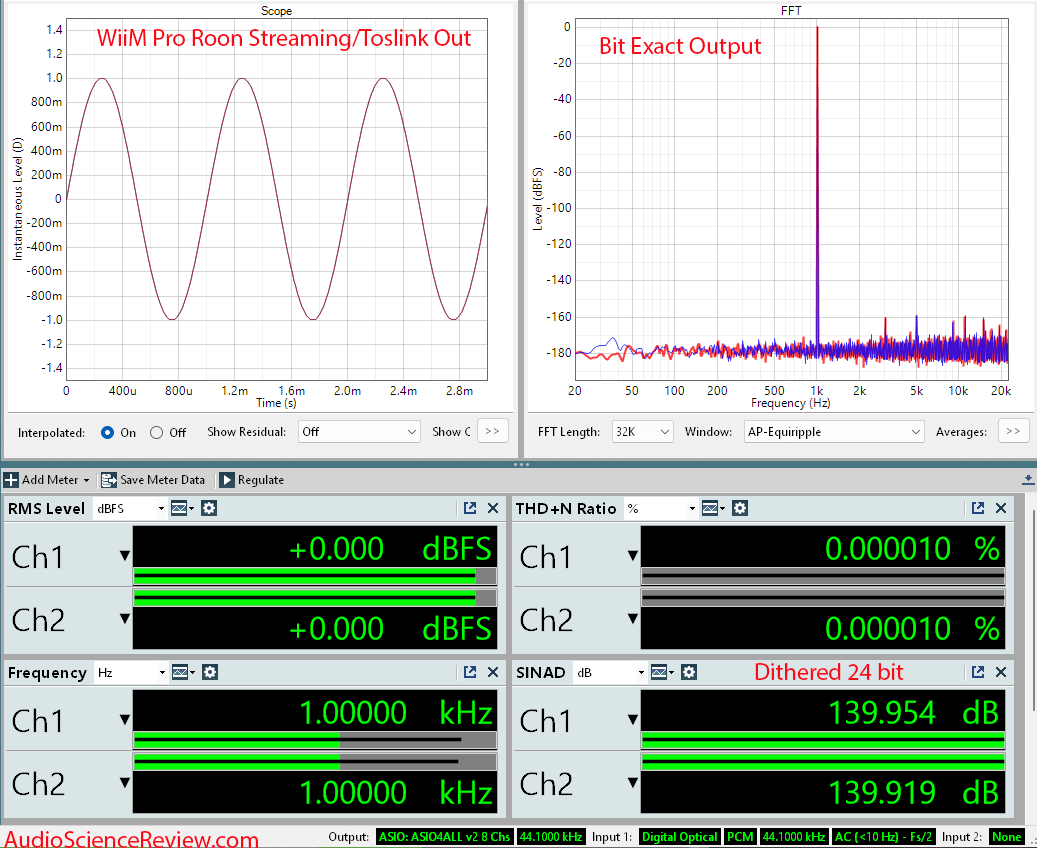Click SINAD Ch2 139.919 dB reading
This screenshot has width=1037, height=848.
(913, 792)
